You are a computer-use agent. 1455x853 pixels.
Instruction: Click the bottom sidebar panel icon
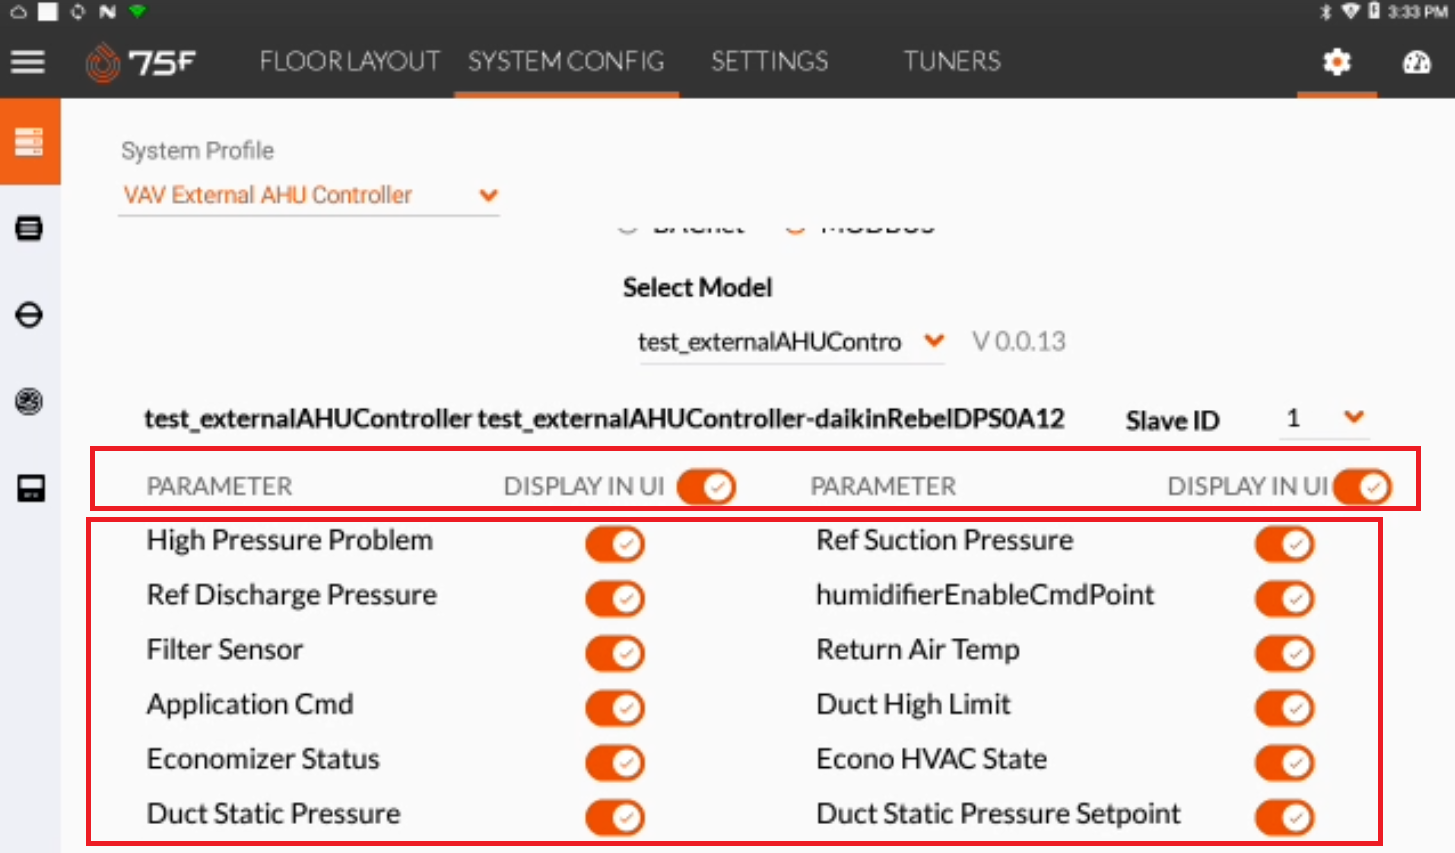coord(30,489)
